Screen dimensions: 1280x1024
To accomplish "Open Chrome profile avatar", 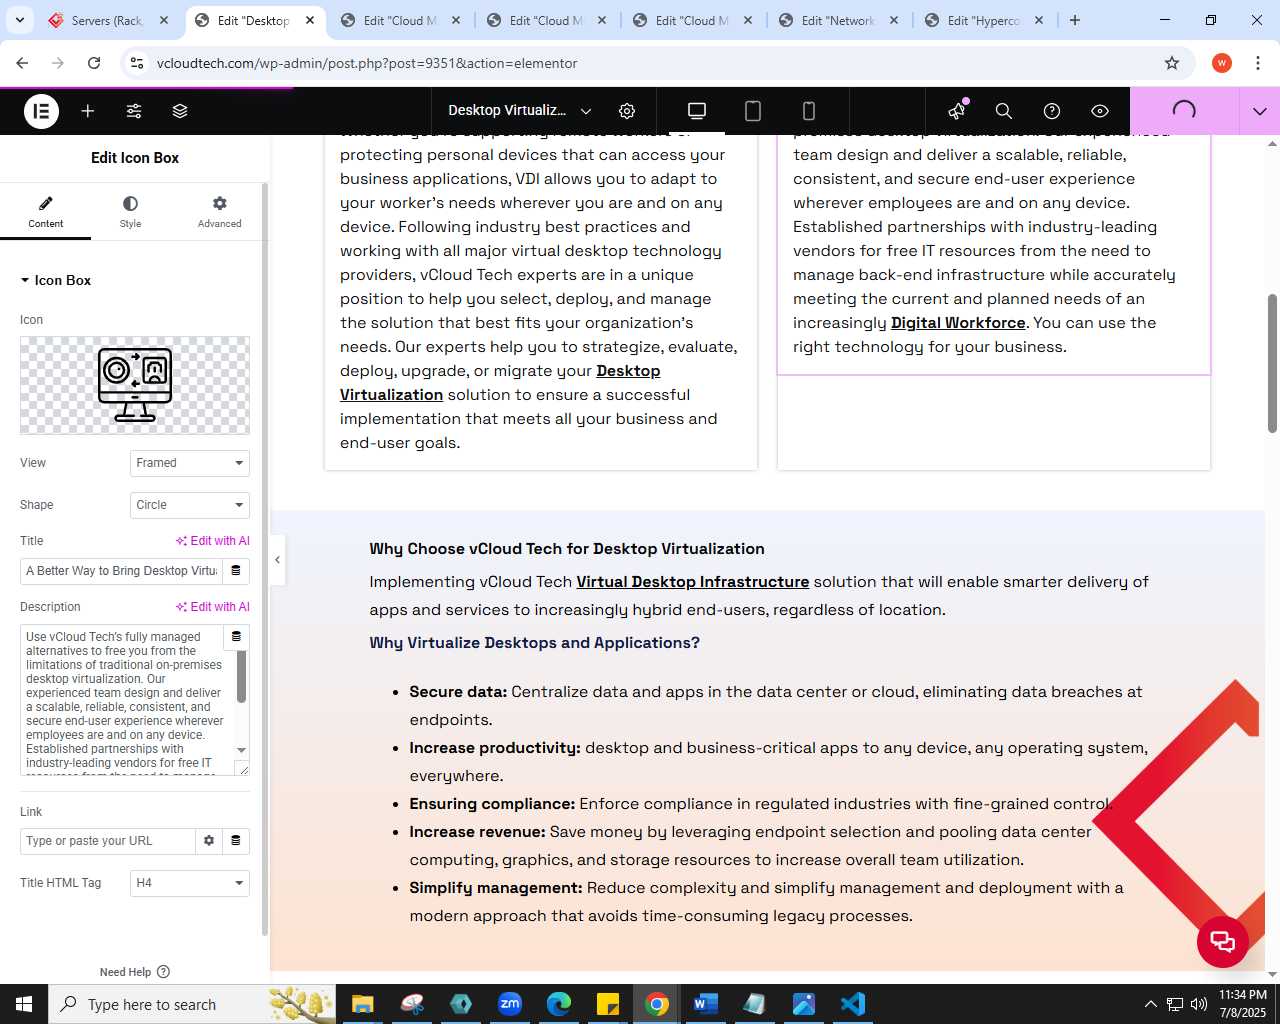I will [1222, 63].
